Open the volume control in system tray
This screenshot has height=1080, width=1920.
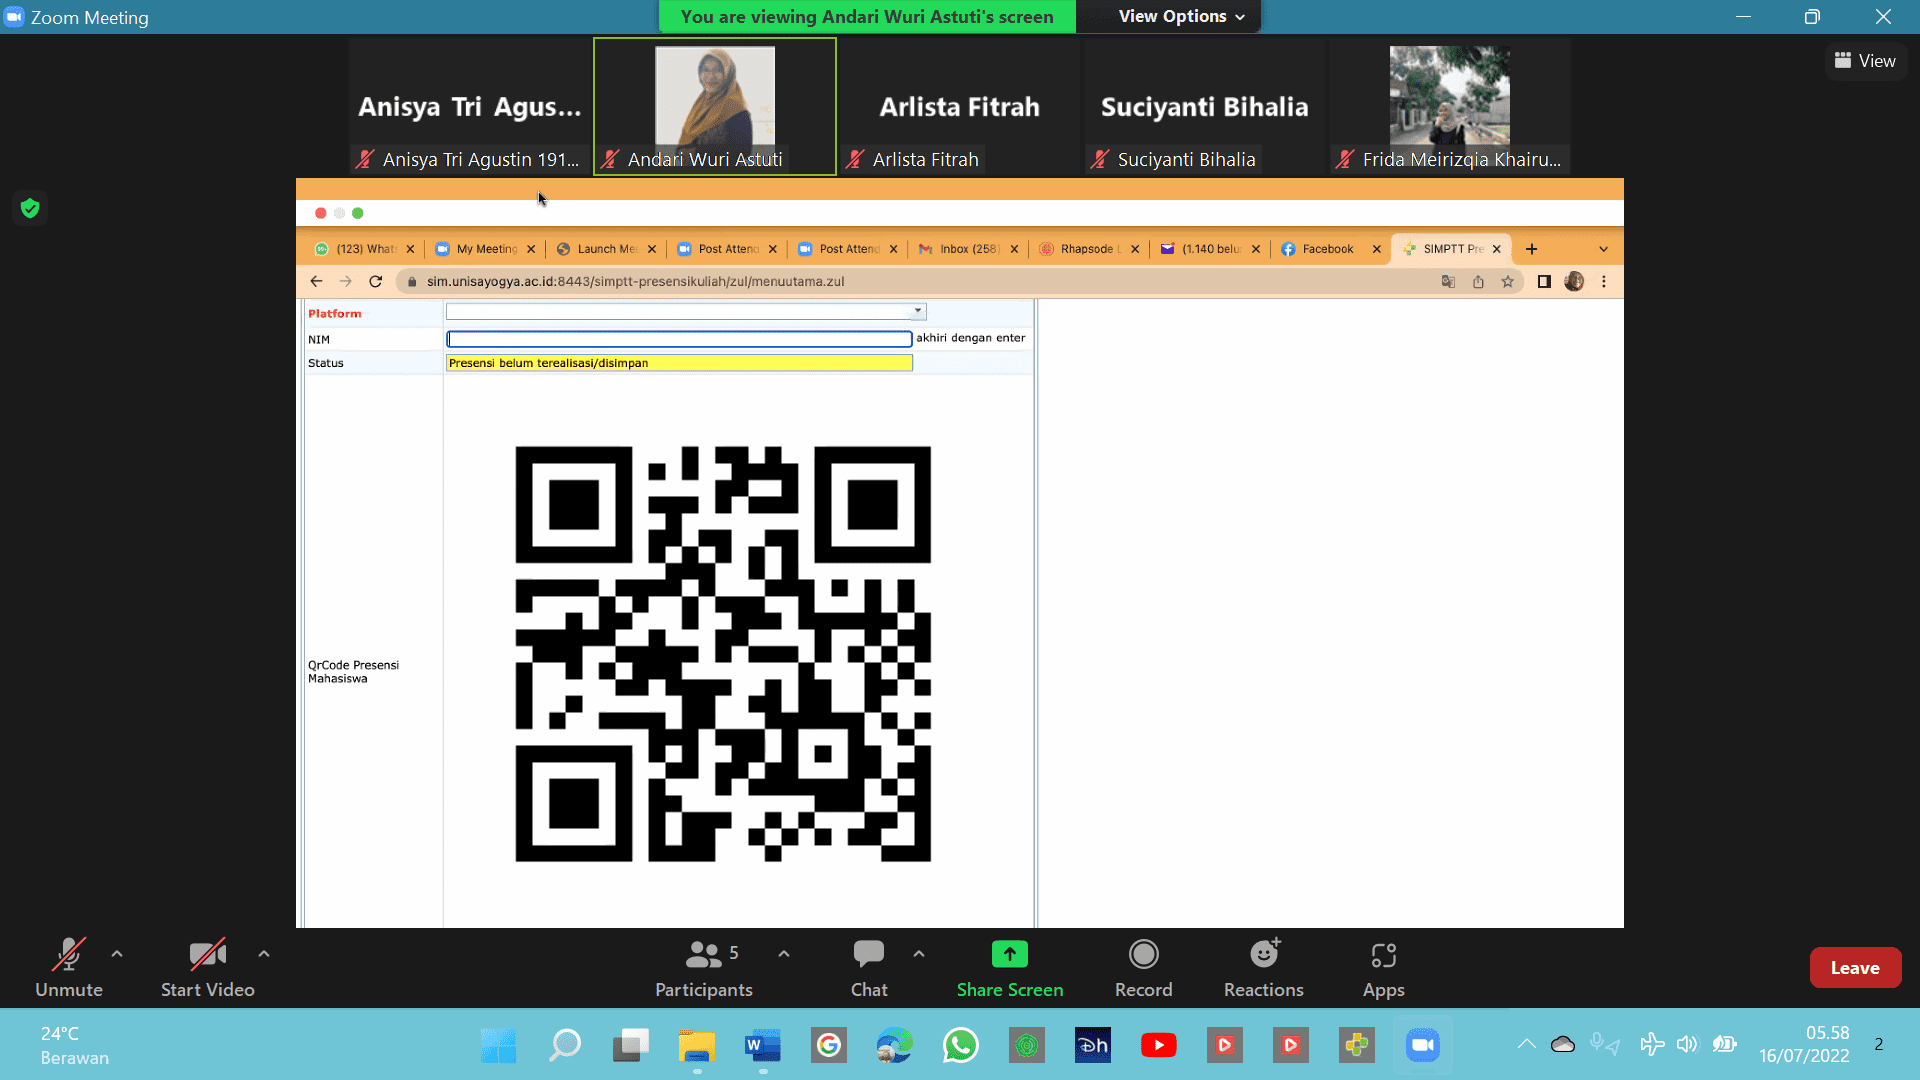click(x=1687, y=1045)
